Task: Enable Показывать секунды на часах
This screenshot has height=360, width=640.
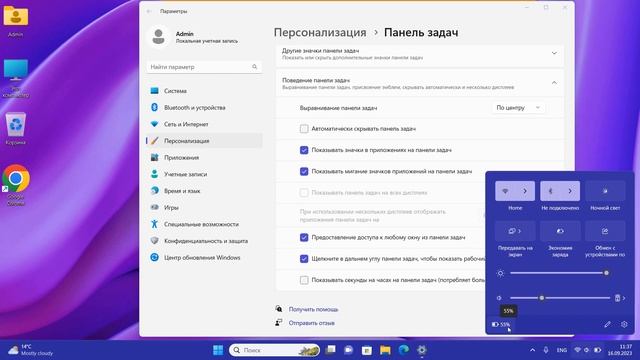Action: coord(304,280)
